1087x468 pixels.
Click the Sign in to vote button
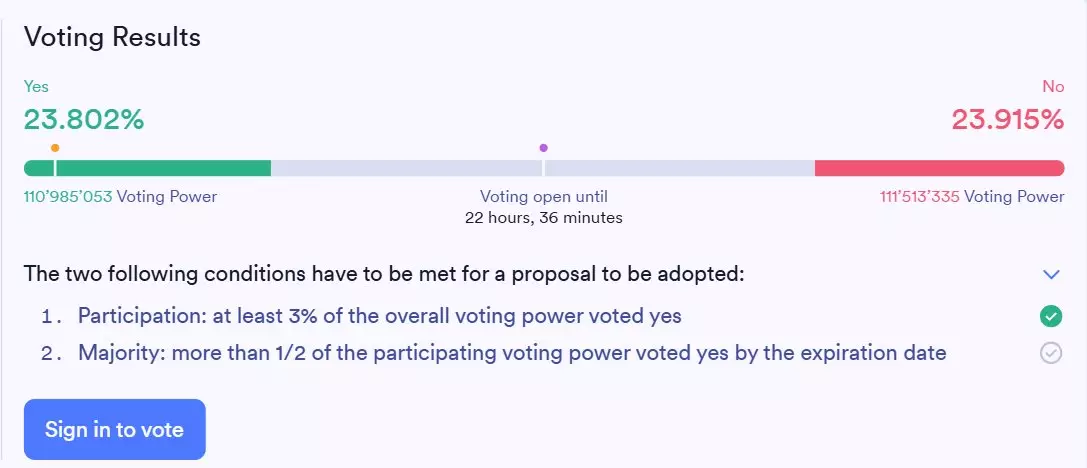[115, 429]
